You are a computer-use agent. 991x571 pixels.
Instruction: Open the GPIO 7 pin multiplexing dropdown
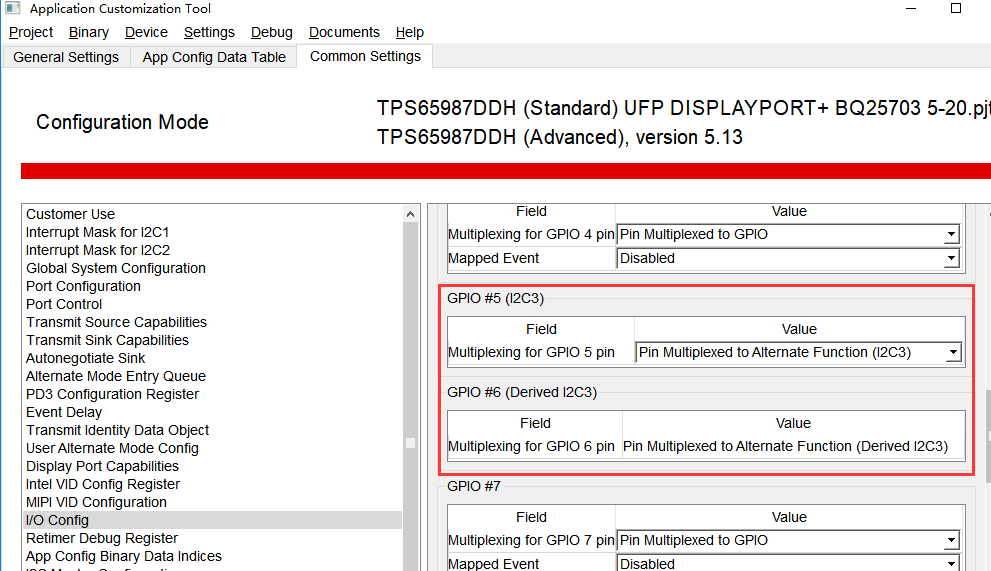pos(788,541)
